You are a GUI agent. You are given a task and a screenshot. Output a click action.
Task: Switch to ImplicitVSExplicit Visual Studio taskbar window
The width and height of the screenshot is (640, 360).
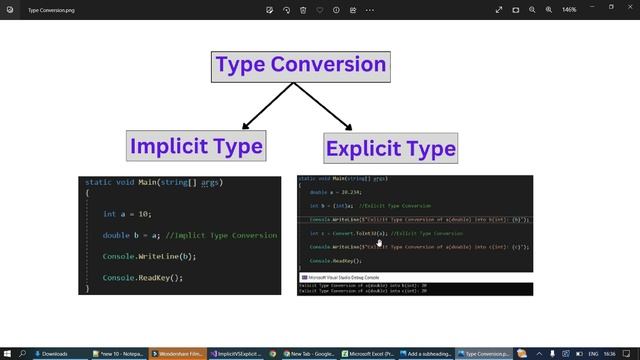(x=236, y=354)
